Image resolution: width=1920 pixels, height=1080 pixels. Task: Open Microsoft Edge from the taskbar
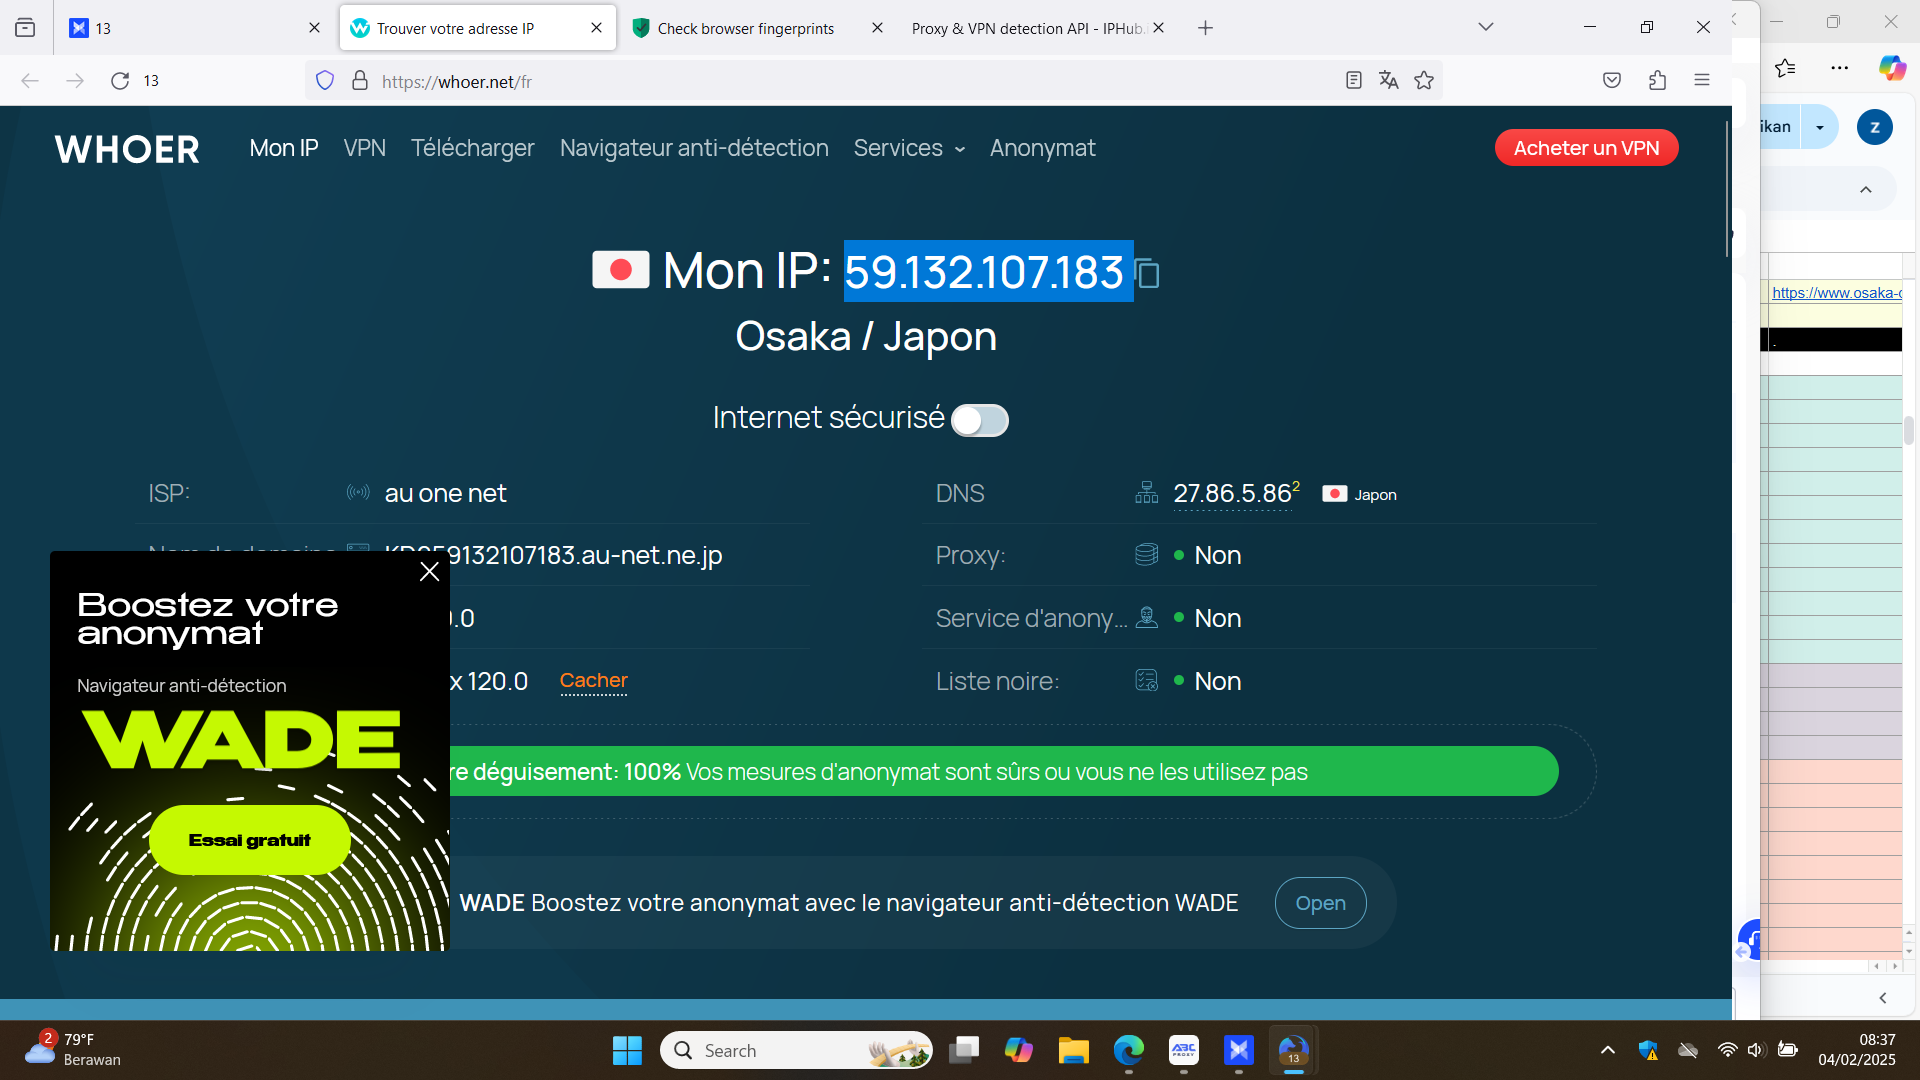tap(1129, 1051)
